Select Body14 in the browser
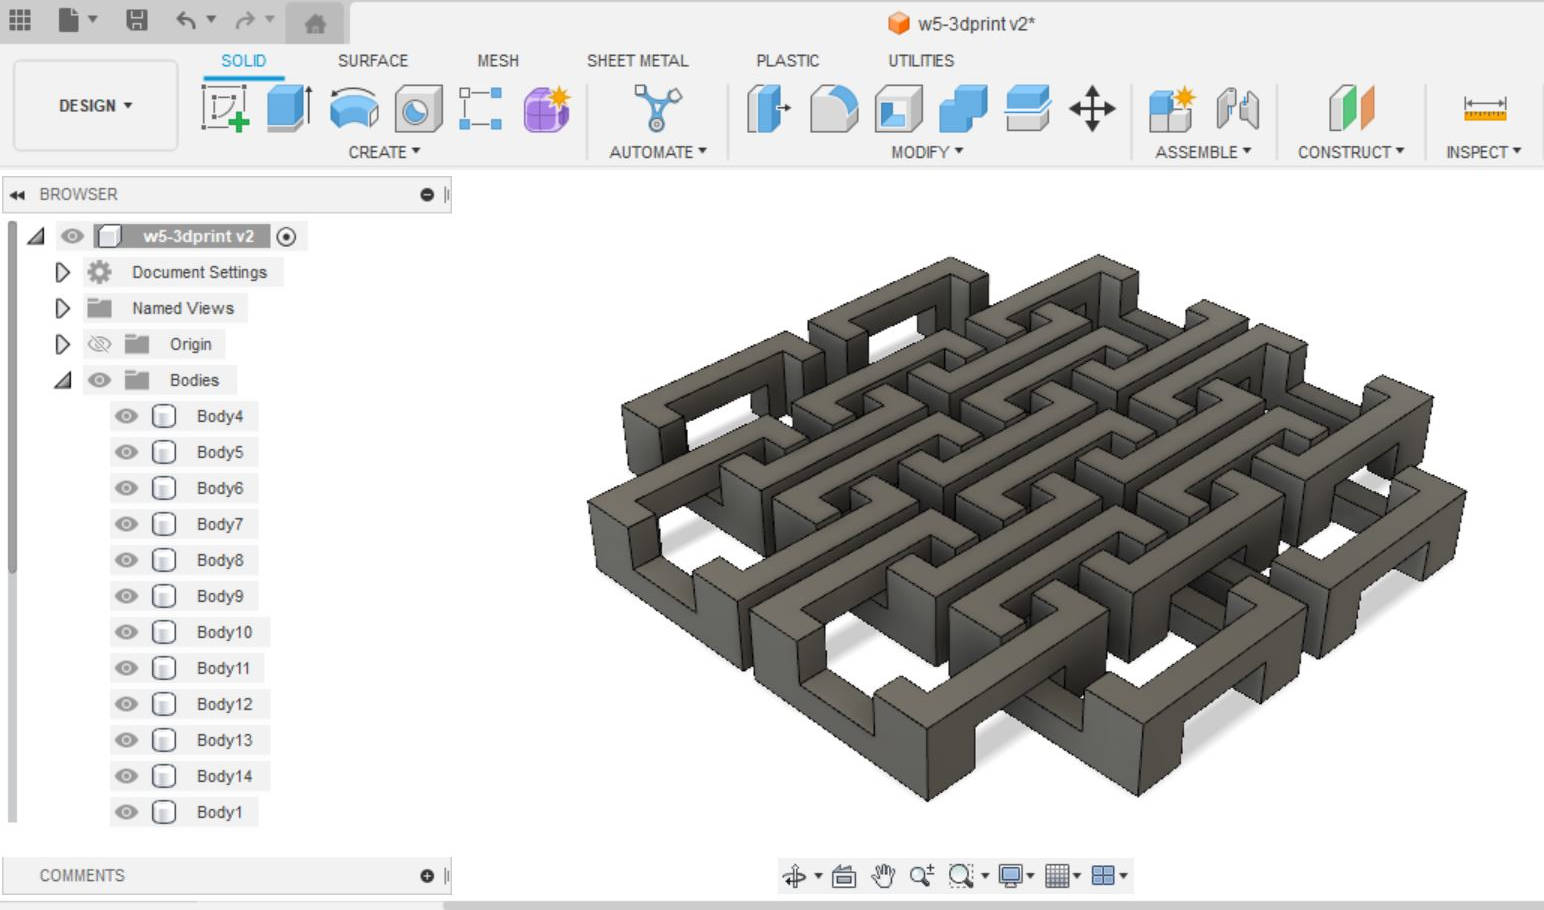Viewport: 1544px width, 910px height. (224, 776)
